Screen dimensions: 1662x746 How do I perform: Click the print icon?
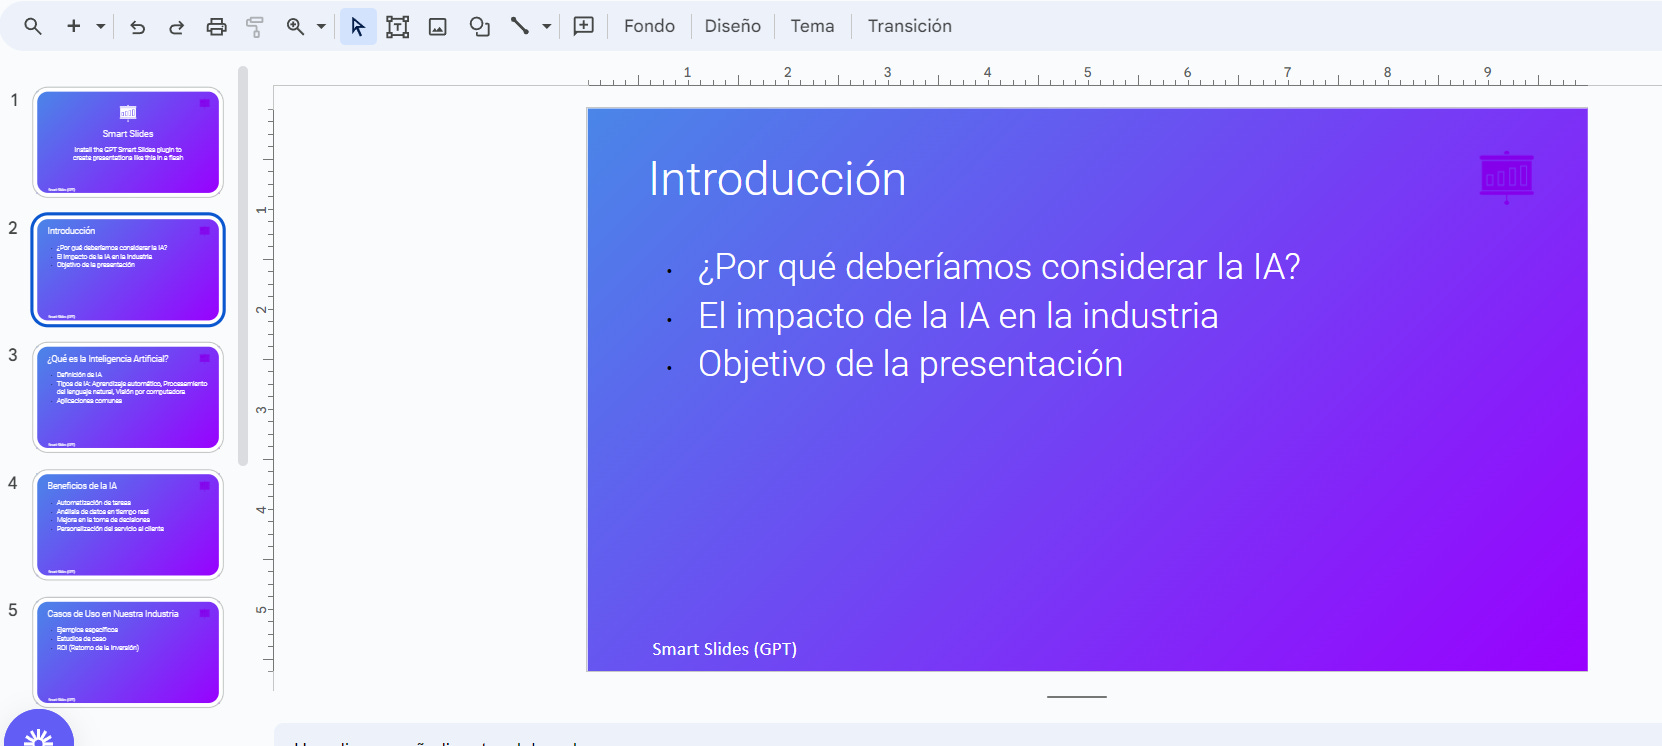coord(216,27)
